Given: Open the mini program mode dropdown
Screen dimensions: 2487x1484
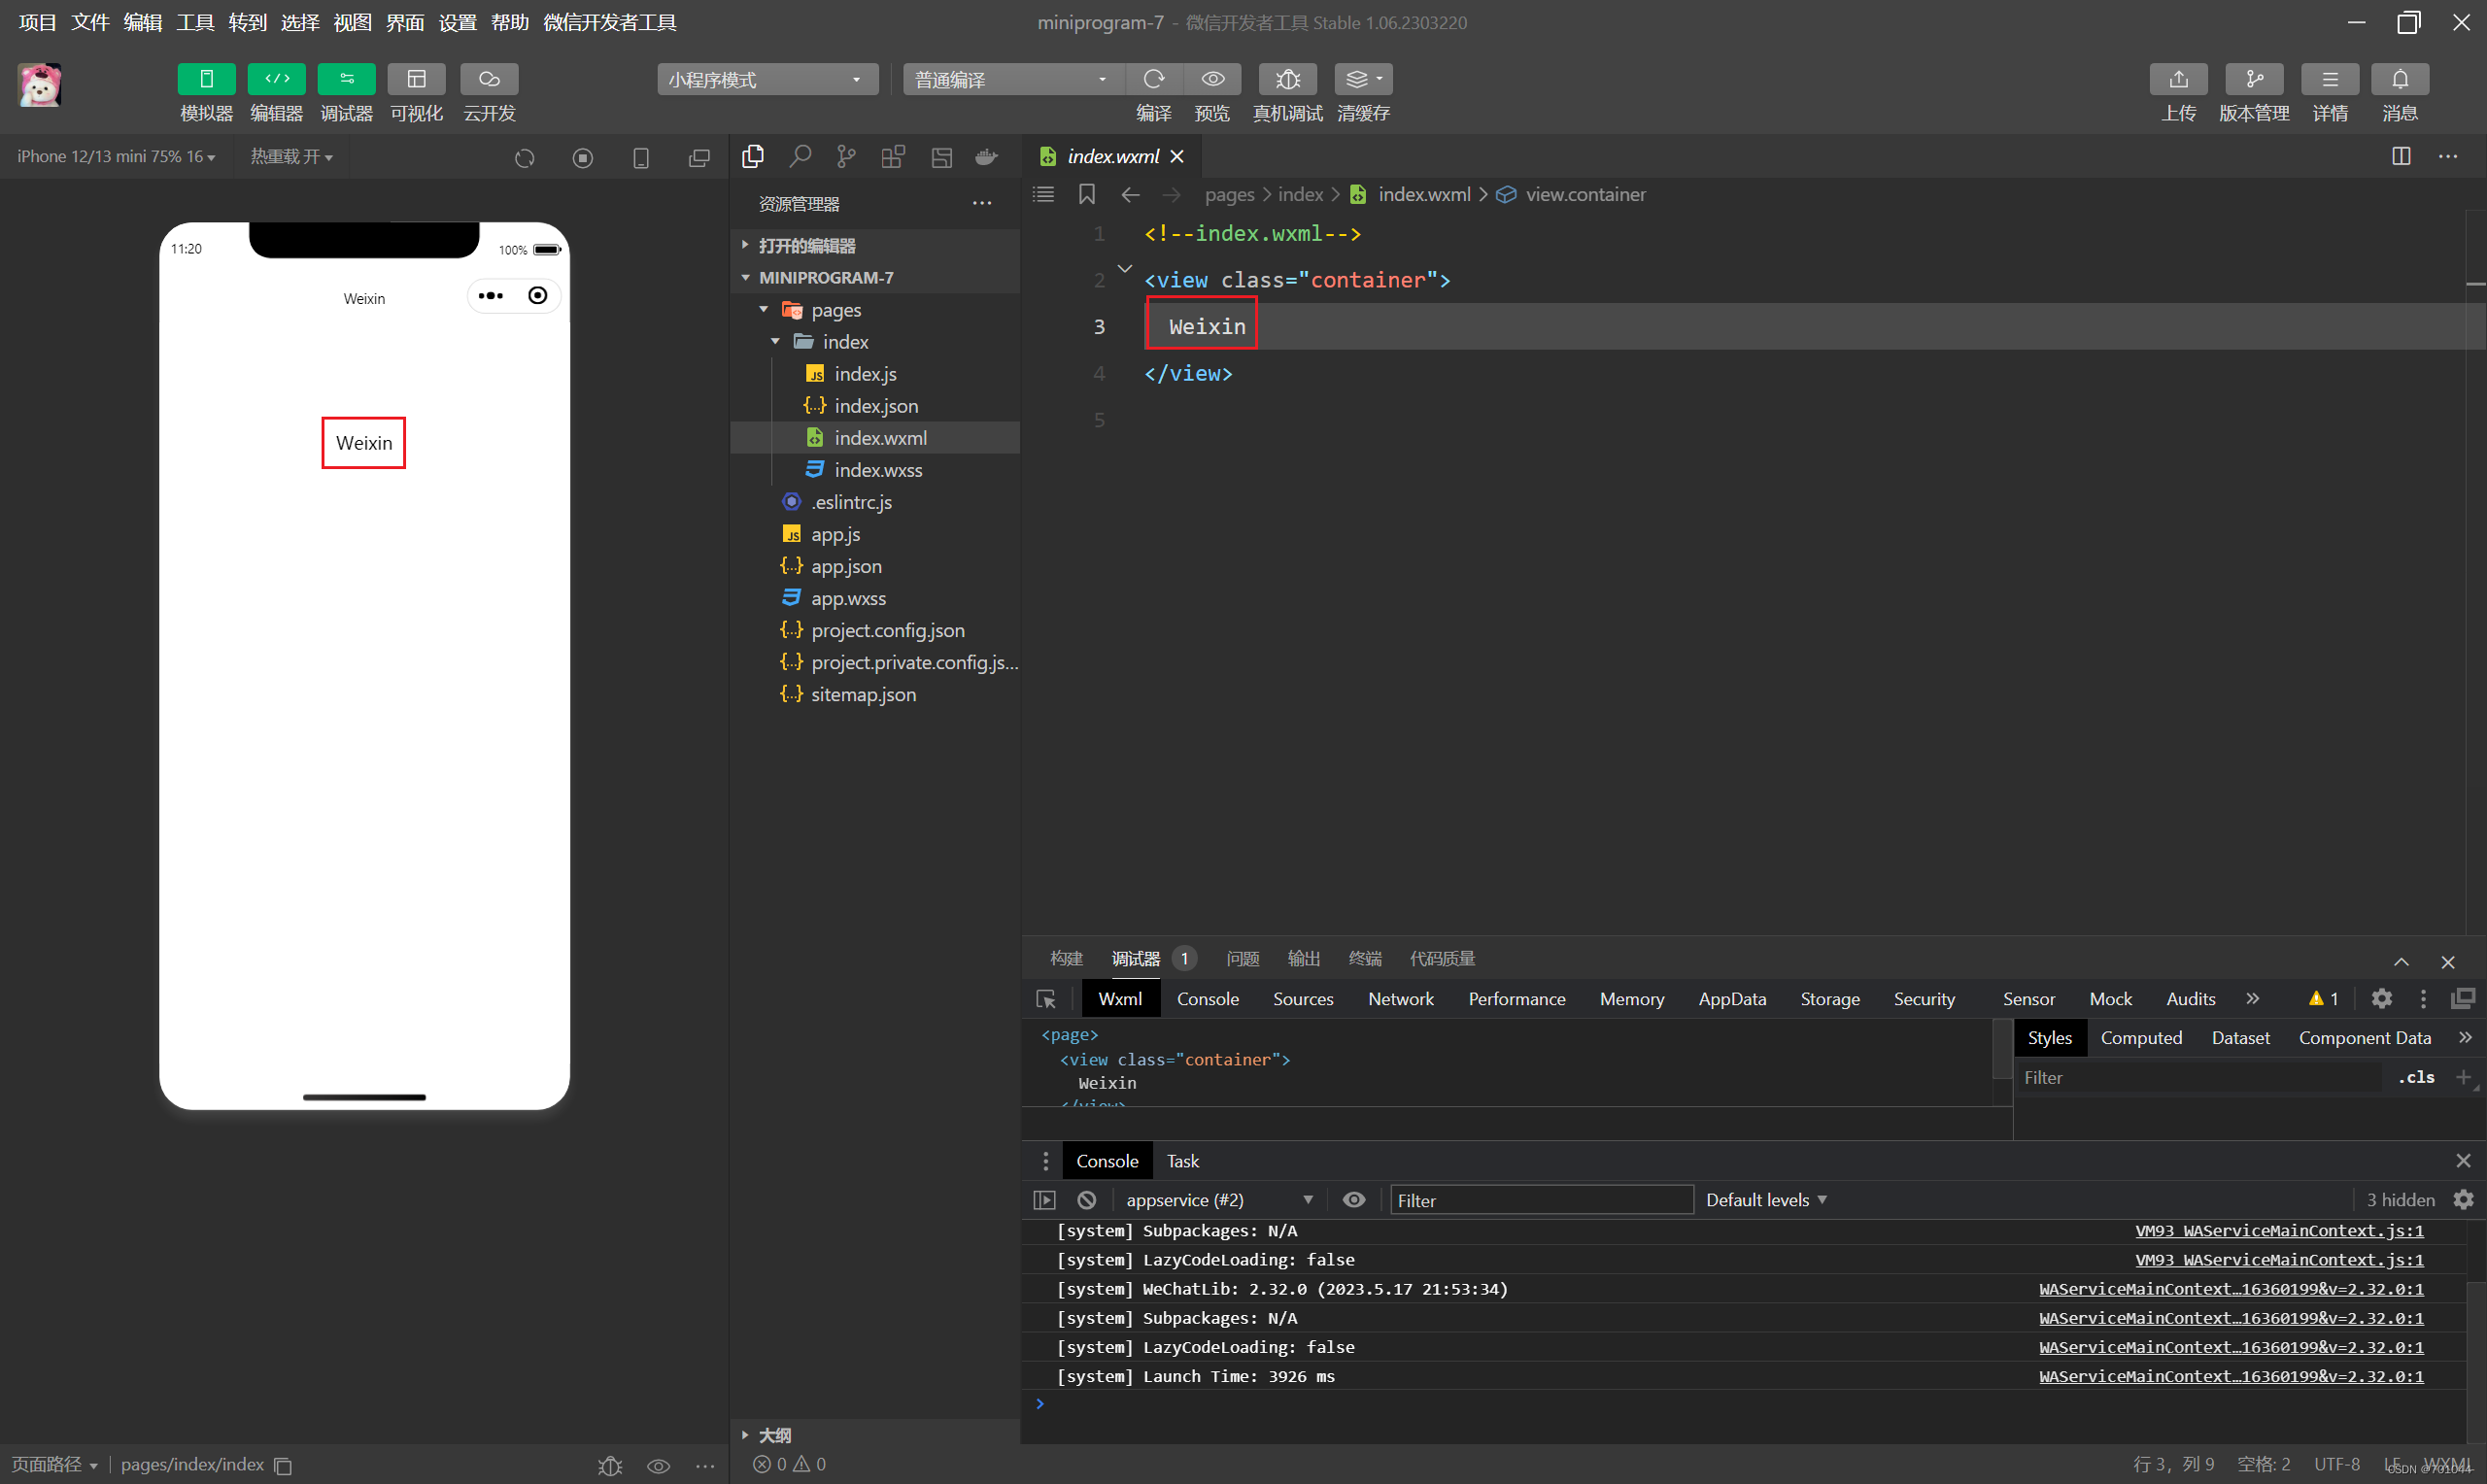Looking at the screenshot, I should pyautogui.click(x=766, y=79).
